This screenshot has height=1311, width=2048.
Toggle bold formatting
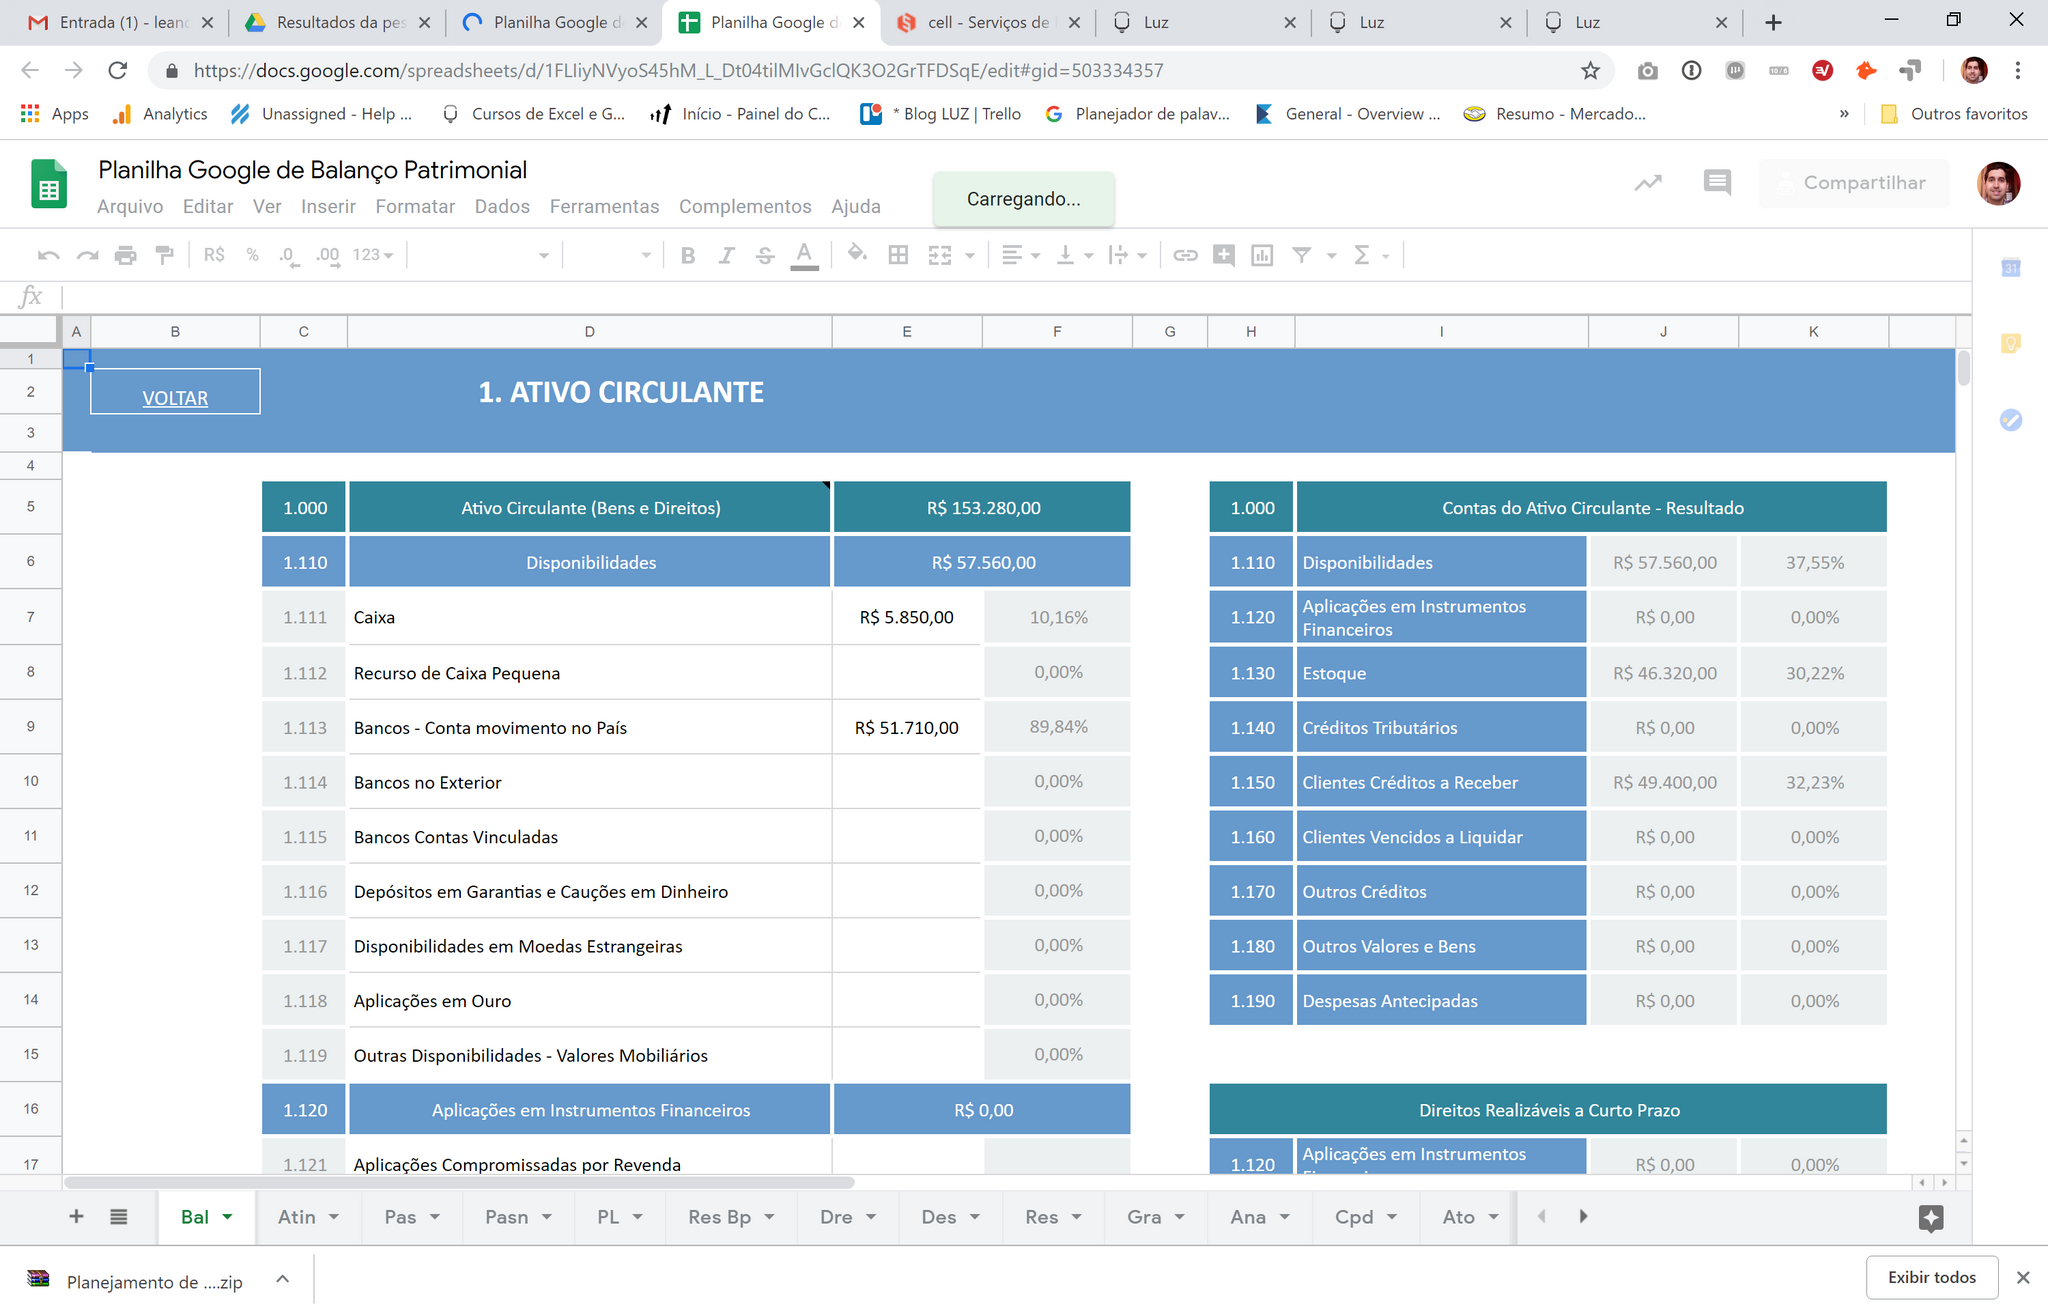(x=688, y=256)
